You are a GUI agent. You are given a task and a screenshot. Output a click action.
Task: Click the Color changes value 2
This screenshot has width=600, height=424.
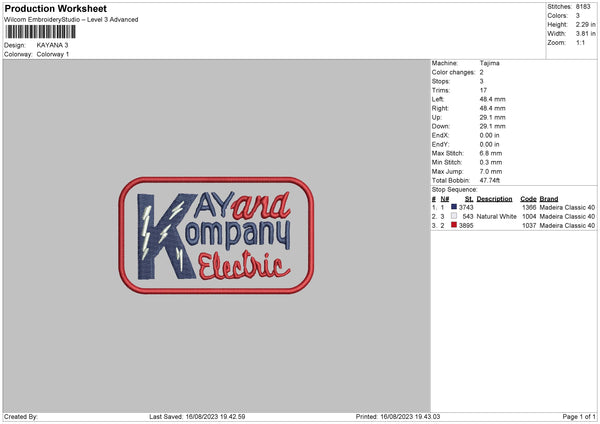(481, 72)
